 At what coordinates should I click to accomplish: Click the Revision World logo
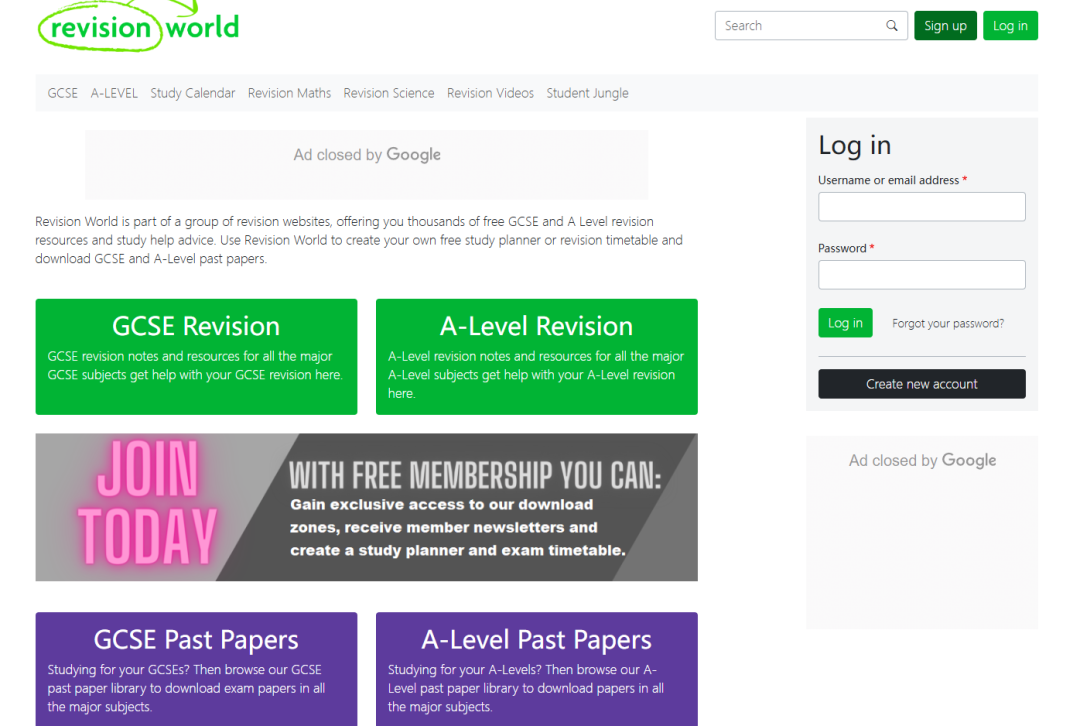(x=138, y=26)
